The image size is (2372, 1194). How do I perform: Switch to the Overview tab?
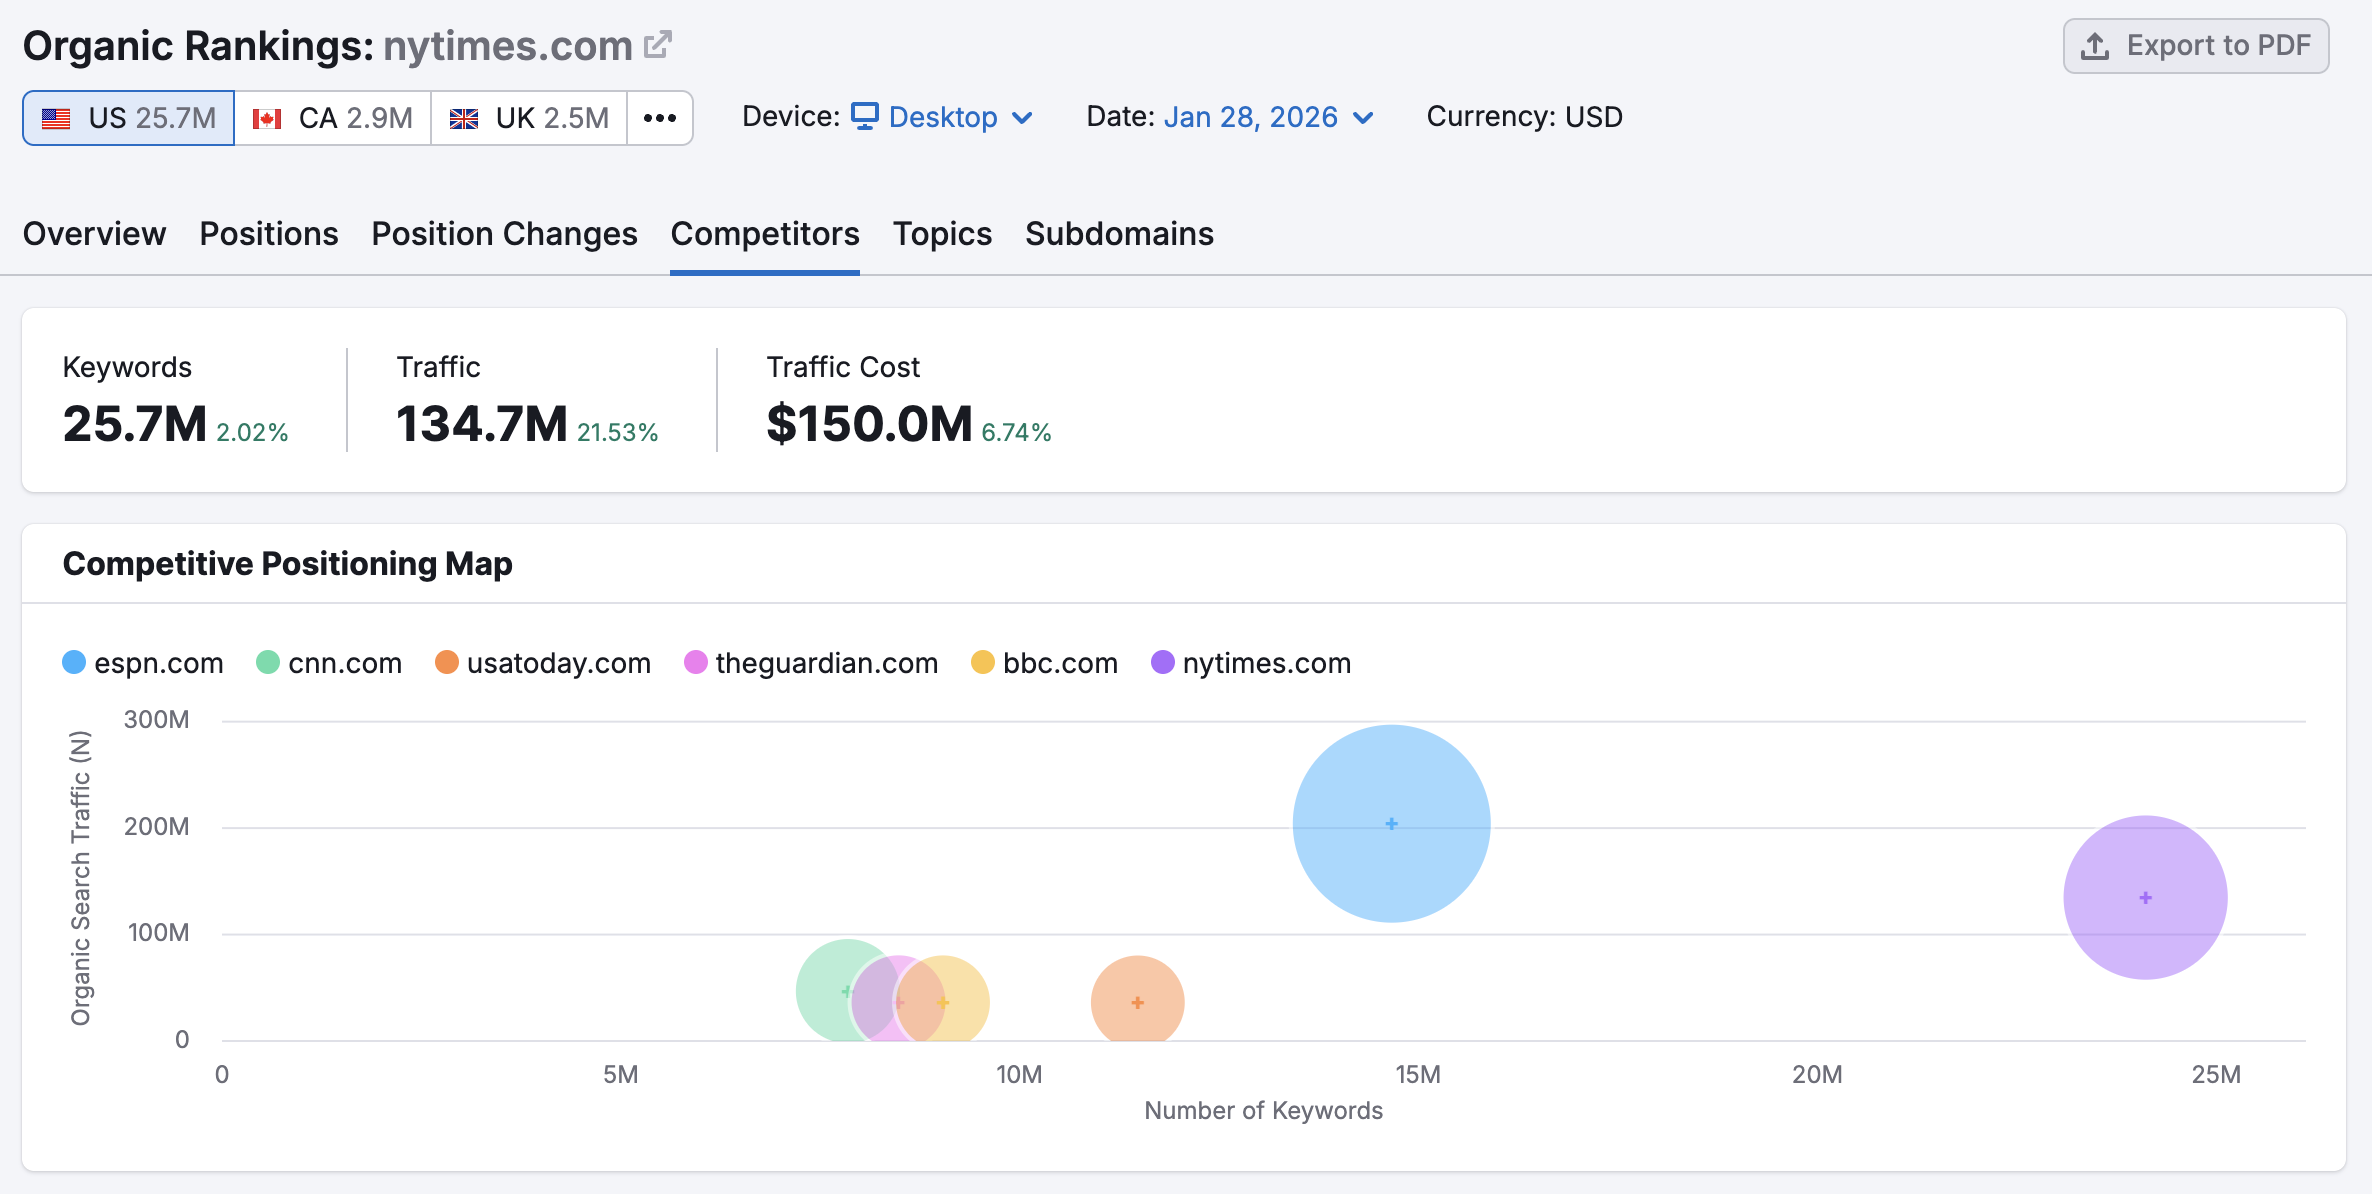[93, 234]
